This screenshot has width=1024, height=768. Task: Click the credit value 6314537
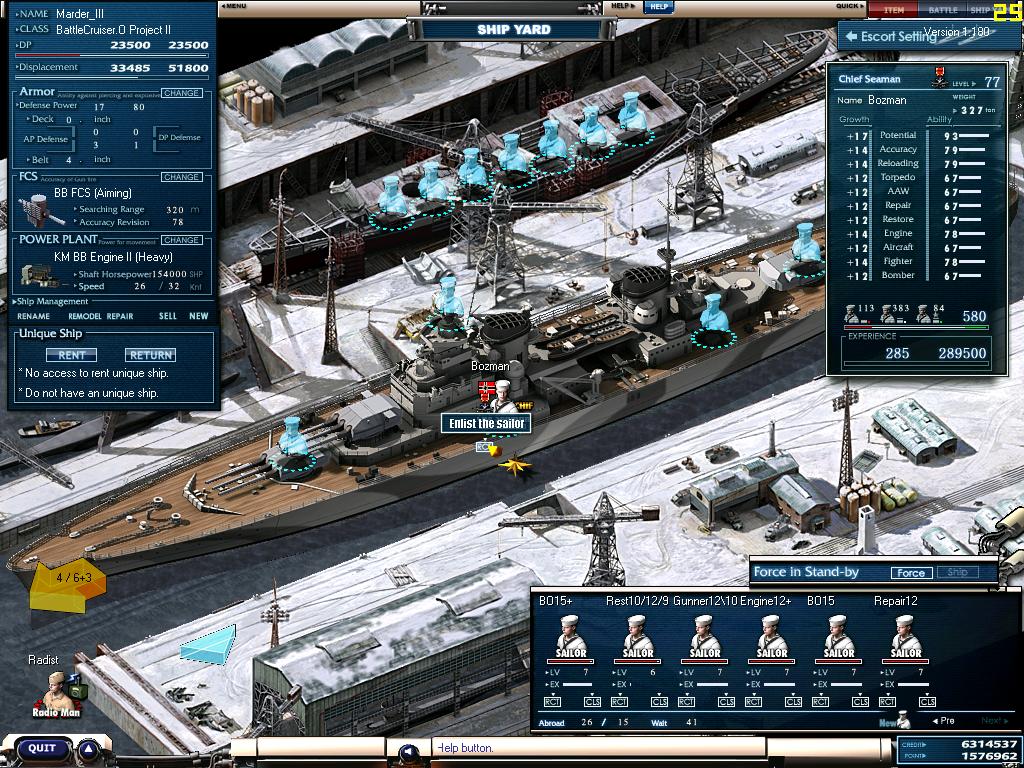pyautogui.click(x=989, y=744)
